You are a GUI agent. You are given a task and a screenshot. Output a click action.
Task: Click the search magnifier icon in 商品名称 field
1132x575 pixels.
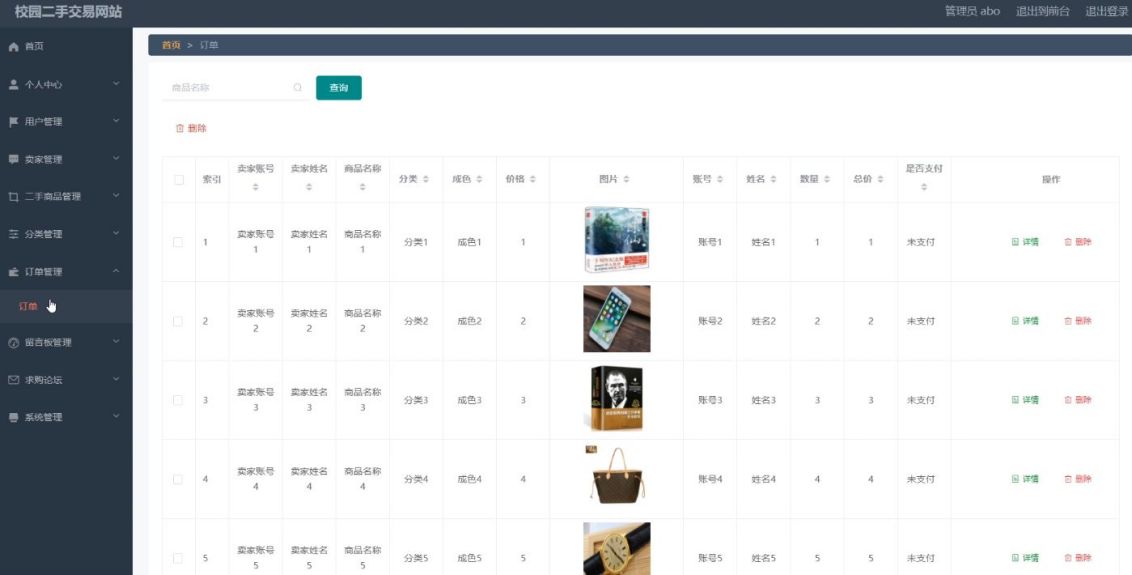coord(297,87)
